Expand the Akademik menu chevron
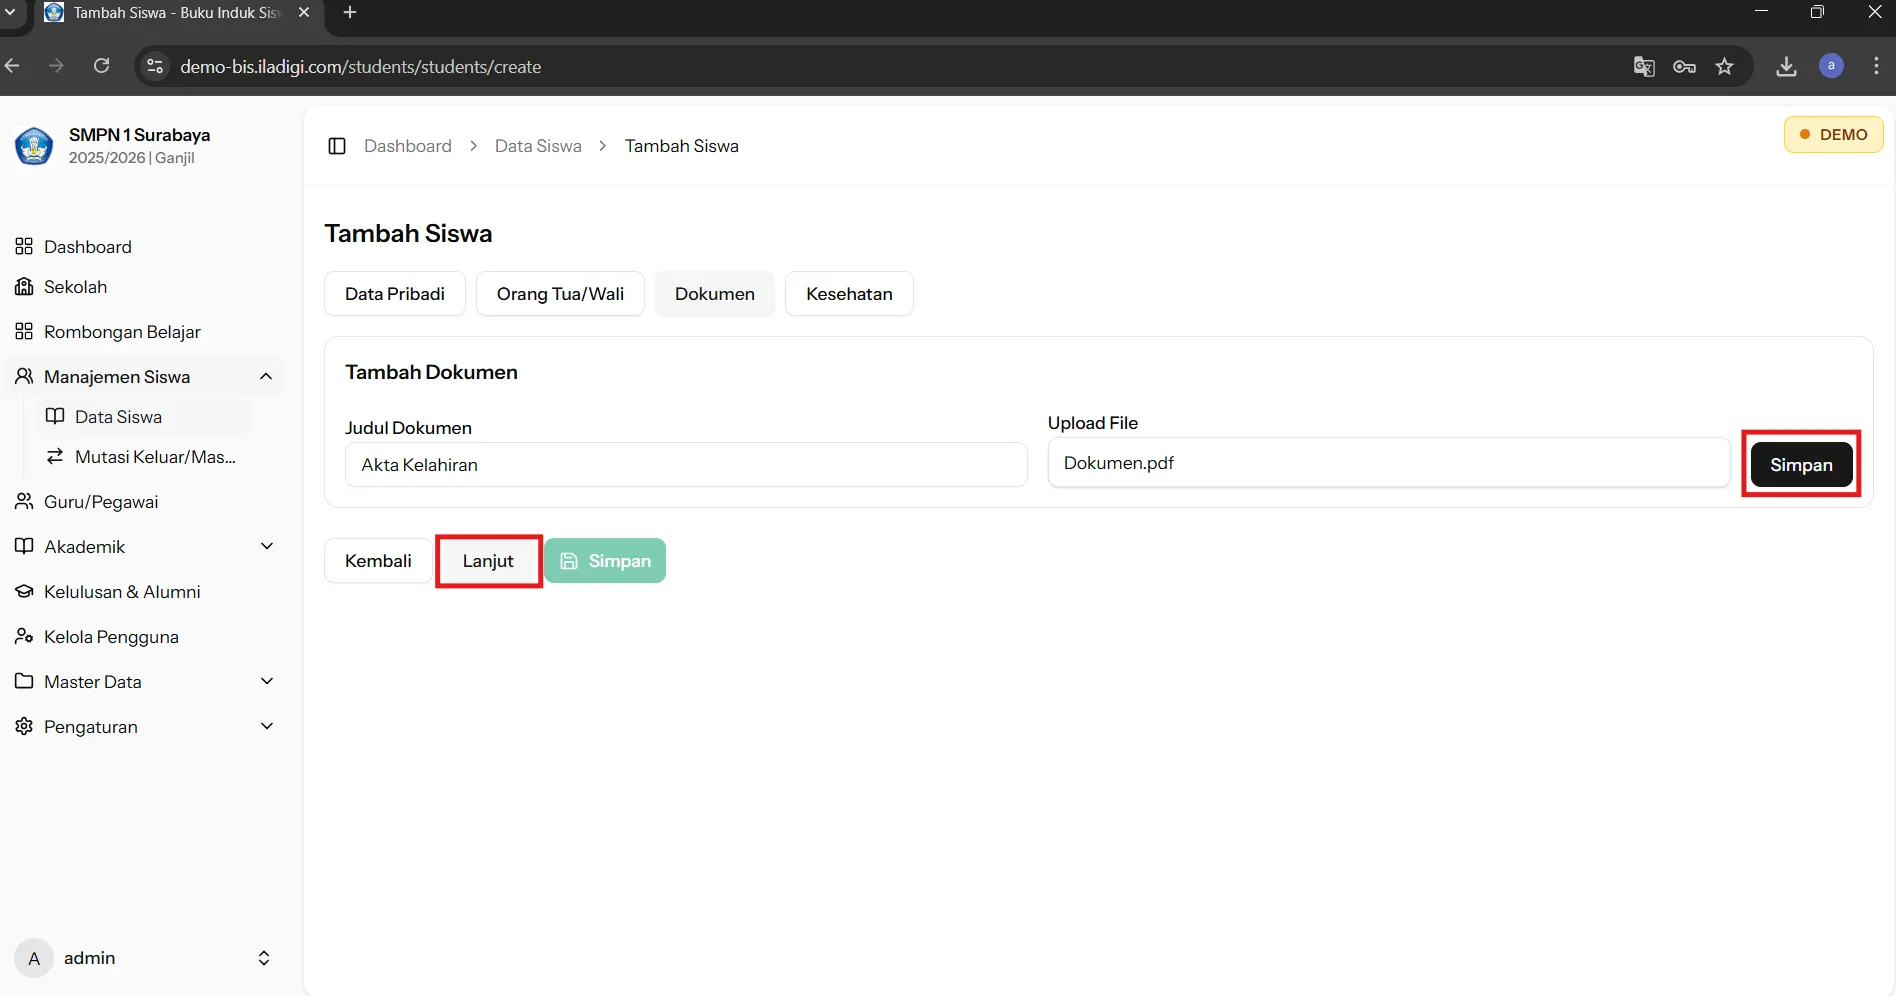This screenshot has height=996, width=1896. (267, 546)
